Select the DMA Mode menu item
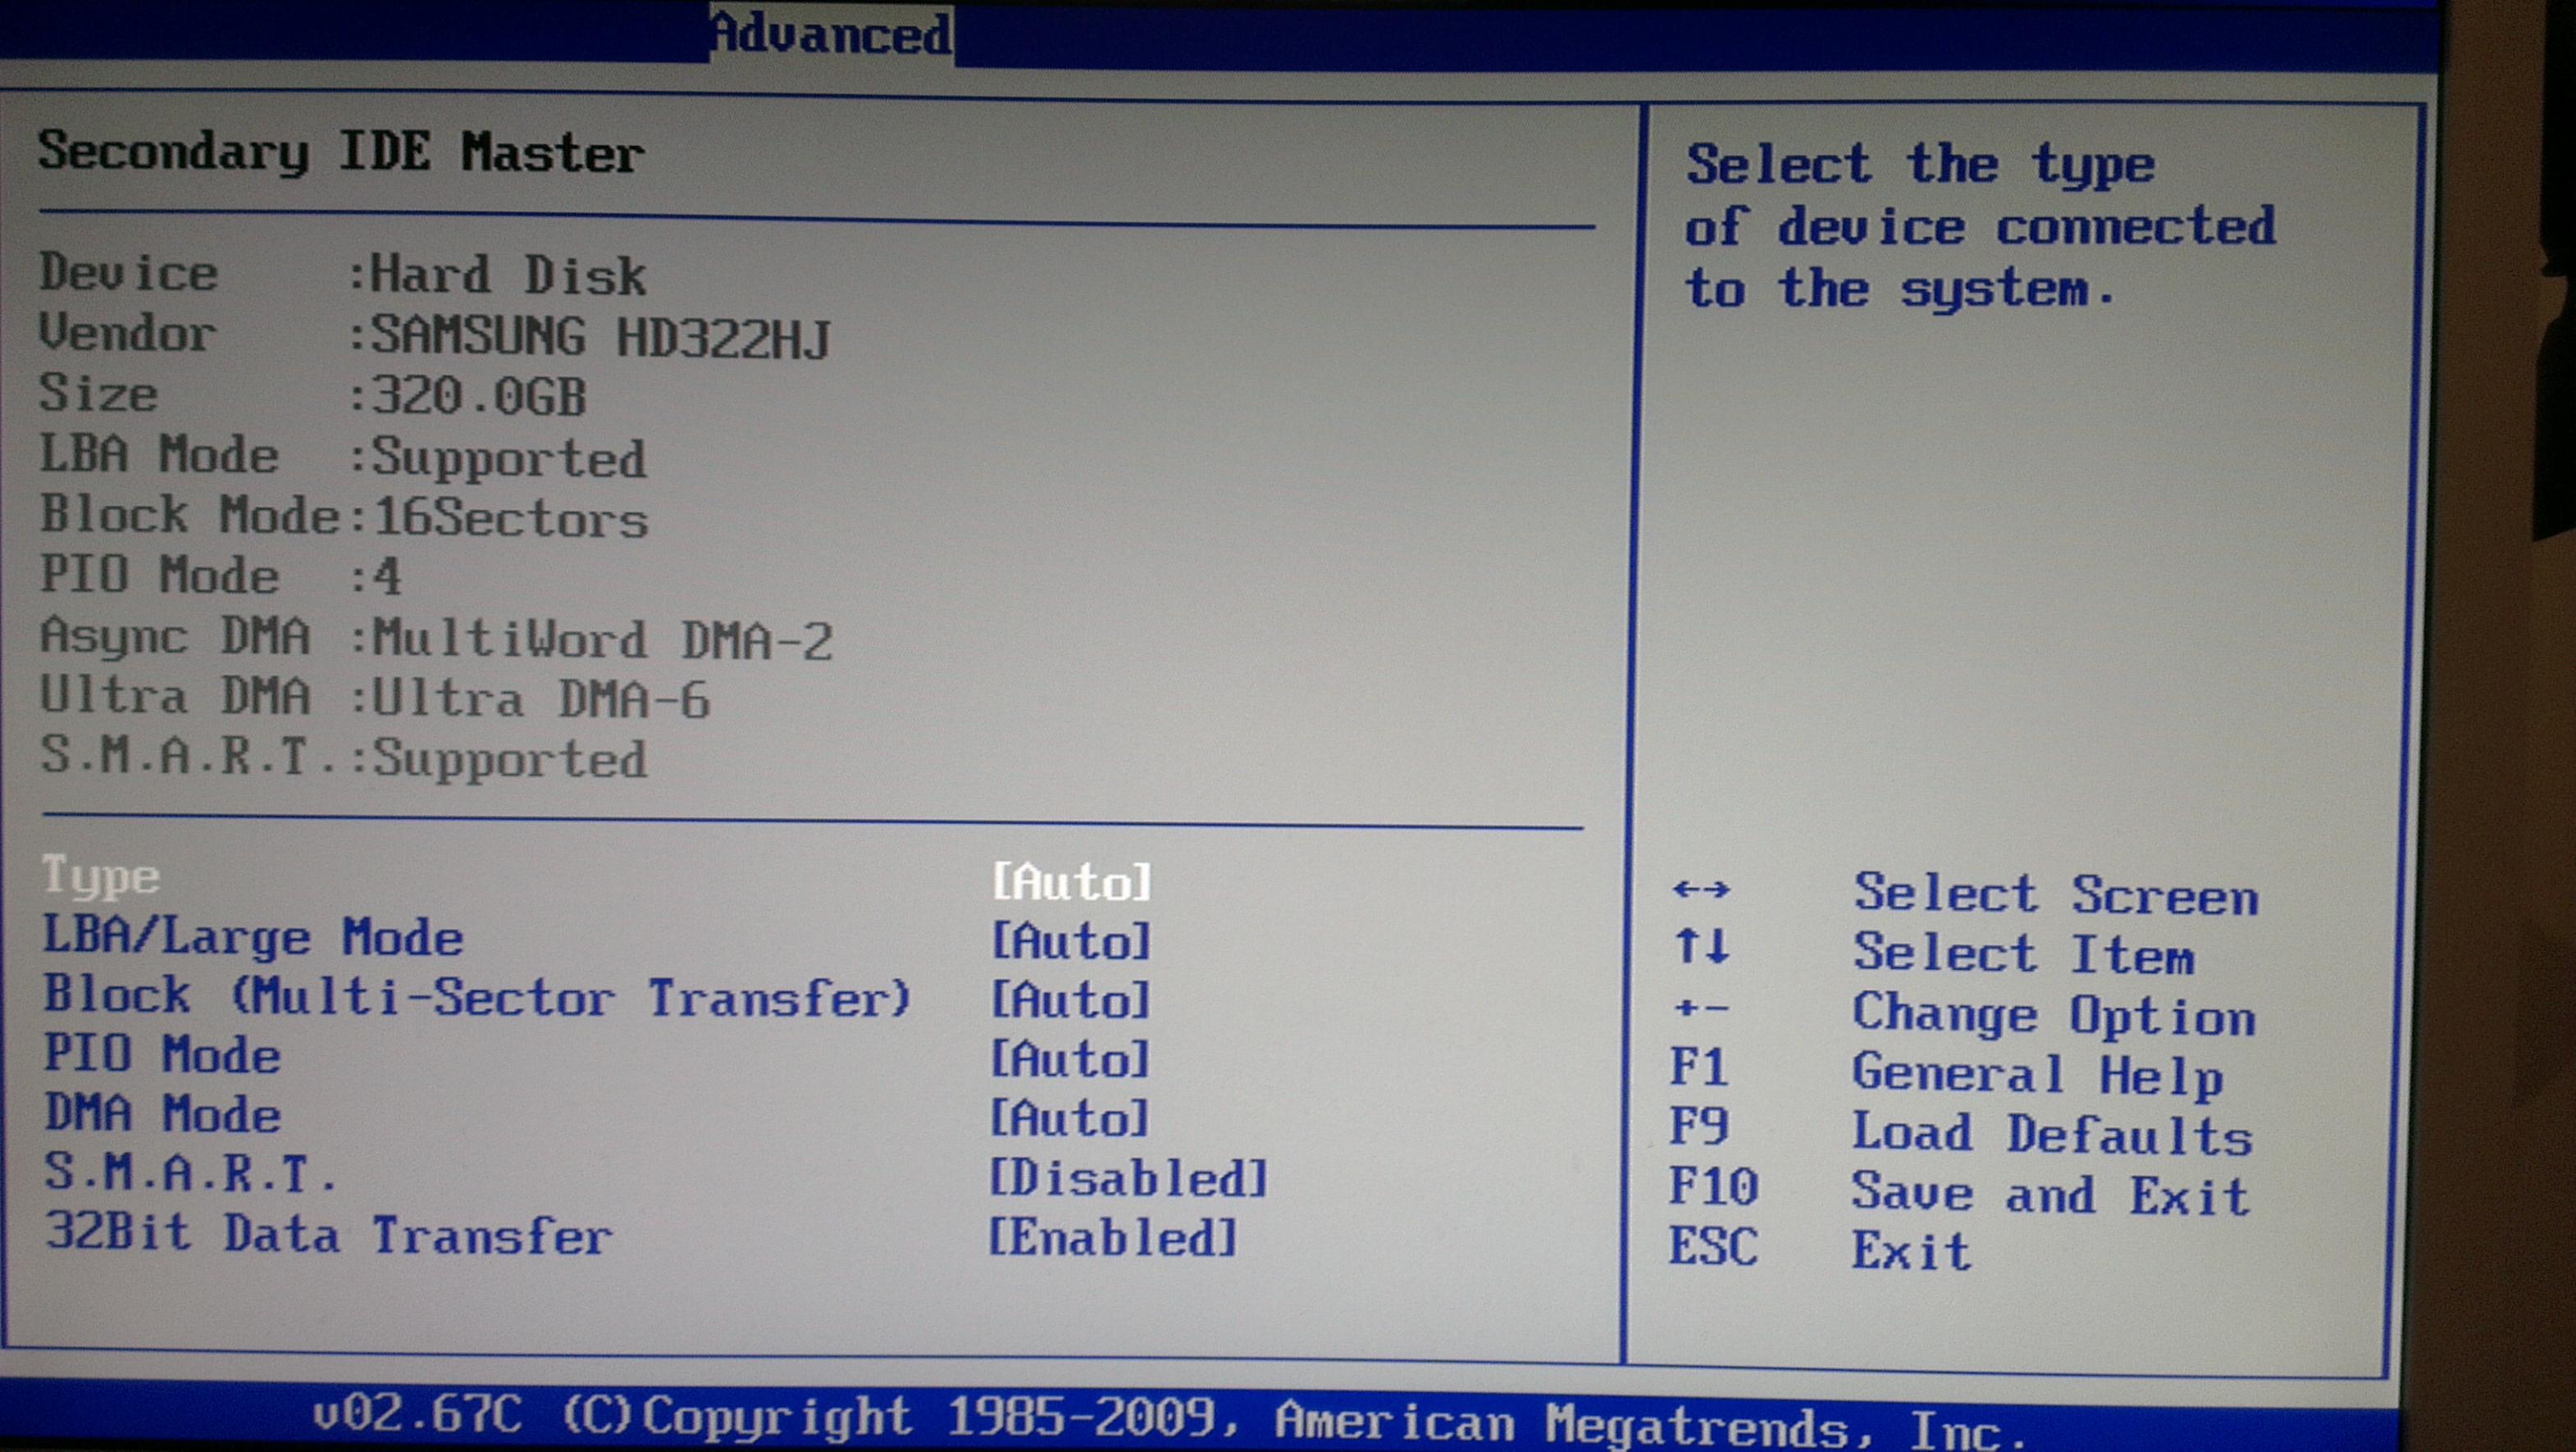The width and height of the screenshot is (2576, 1452). click(x=163, y=1114)
